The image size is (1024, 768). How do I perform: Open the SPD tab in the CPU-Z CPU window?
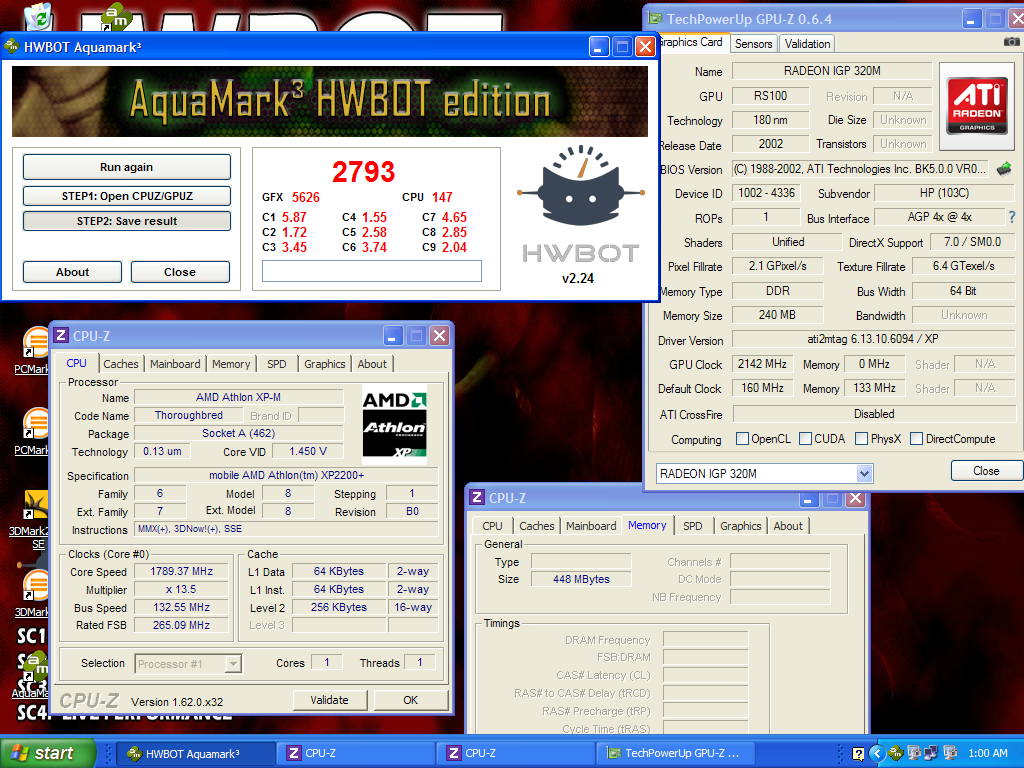click(276, 364)
